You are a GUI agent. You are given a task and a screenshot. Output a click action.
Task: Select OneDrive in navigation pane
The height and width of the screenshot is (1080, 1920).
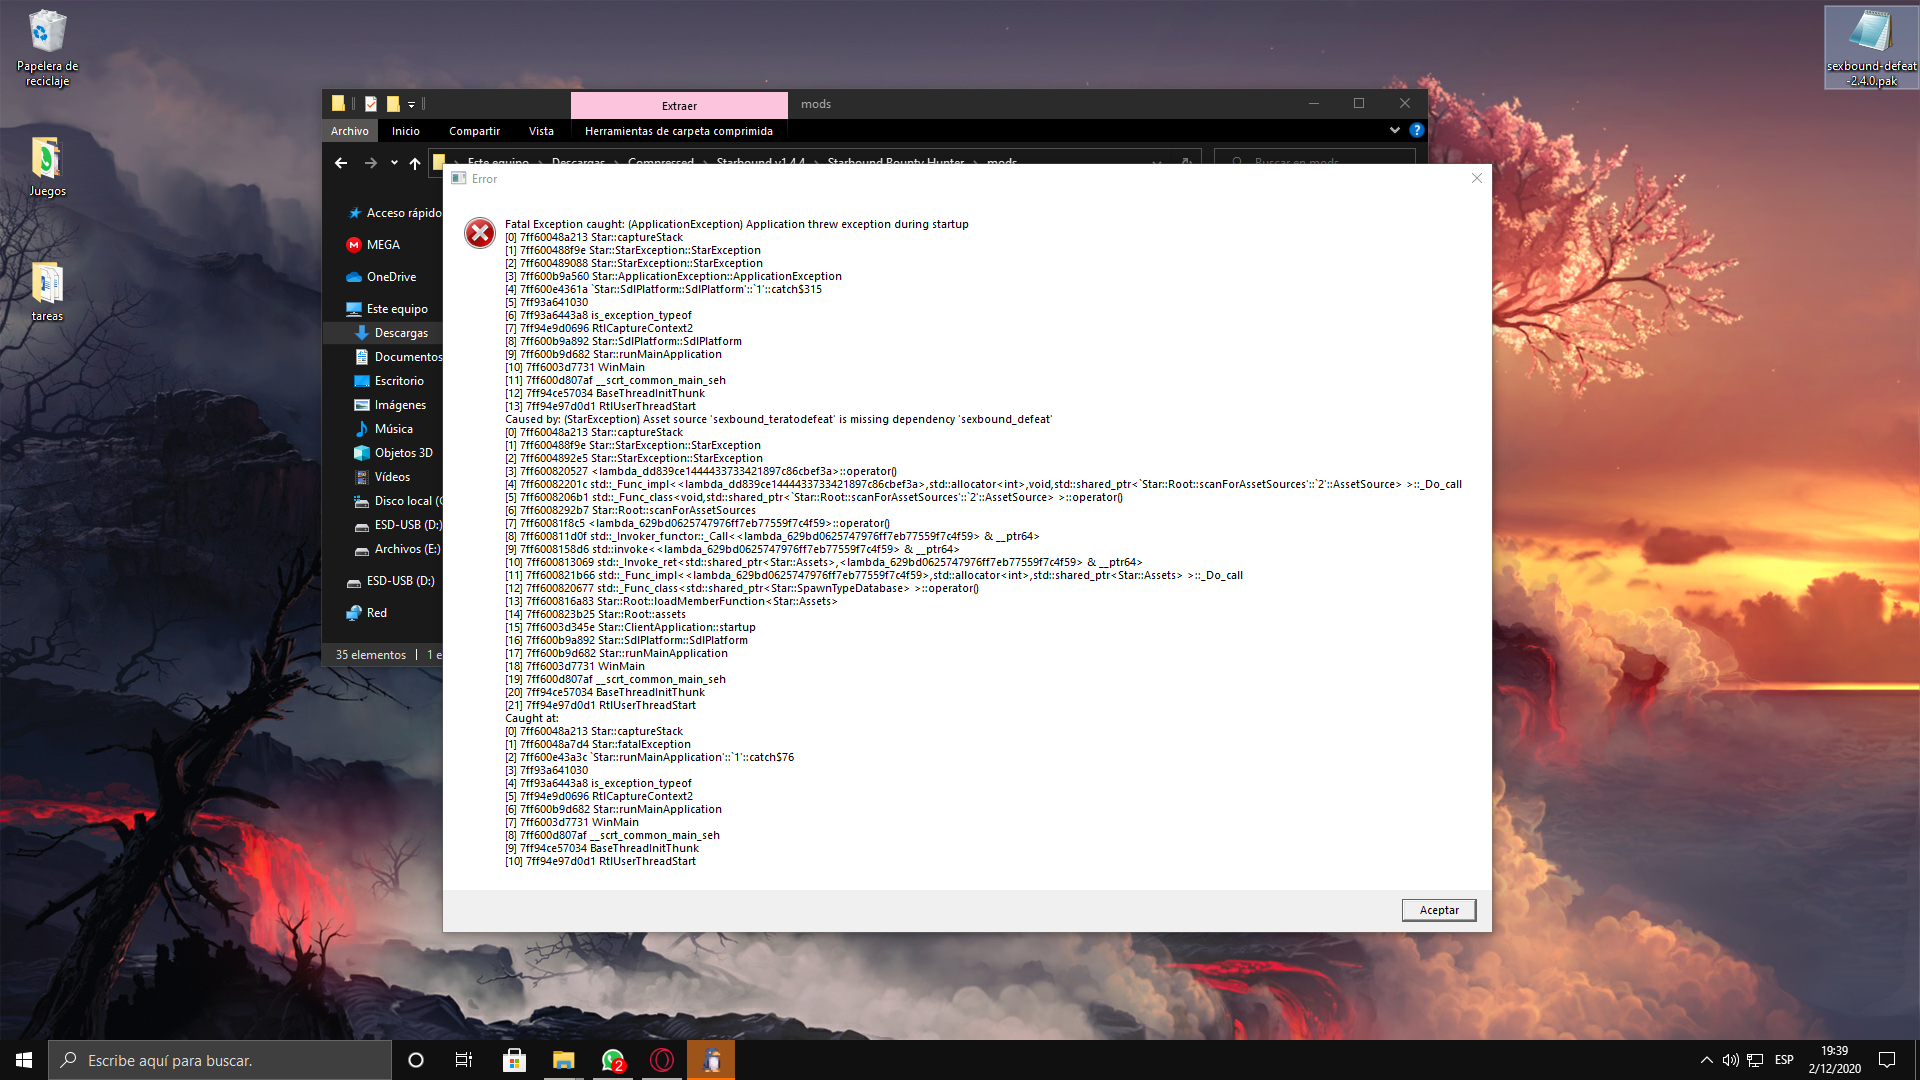click(x=381, y=277)
